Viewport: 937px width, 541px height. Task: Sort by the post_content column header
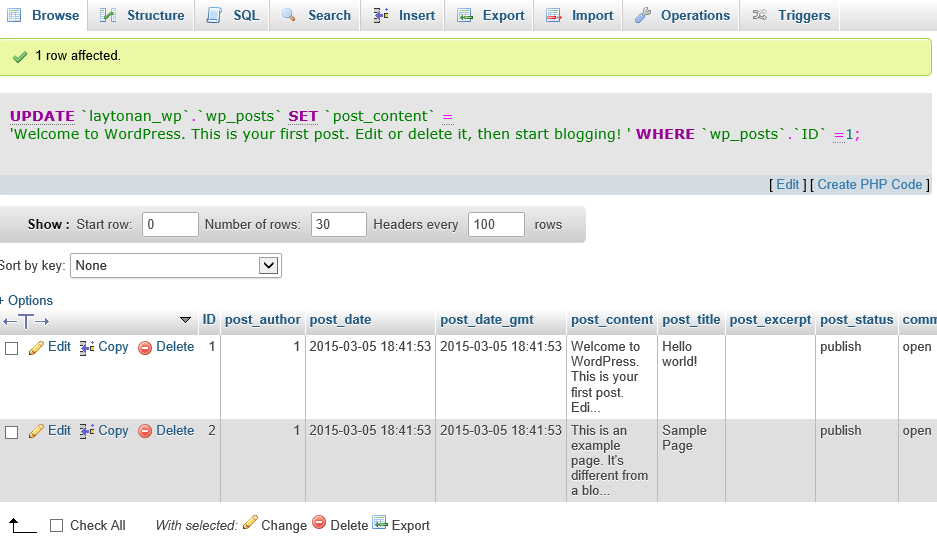pos(612,320)
